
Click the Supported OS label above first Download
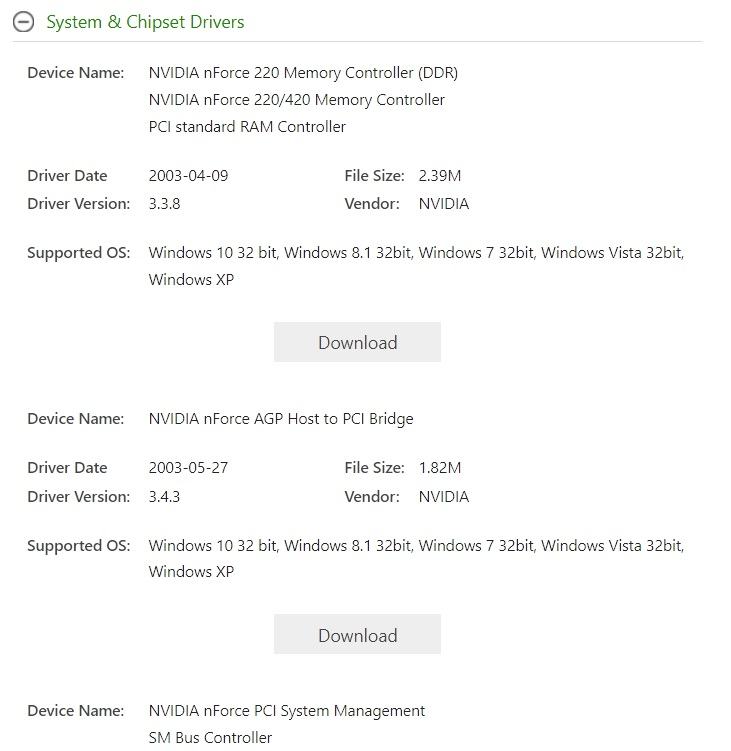coord(78,253)
